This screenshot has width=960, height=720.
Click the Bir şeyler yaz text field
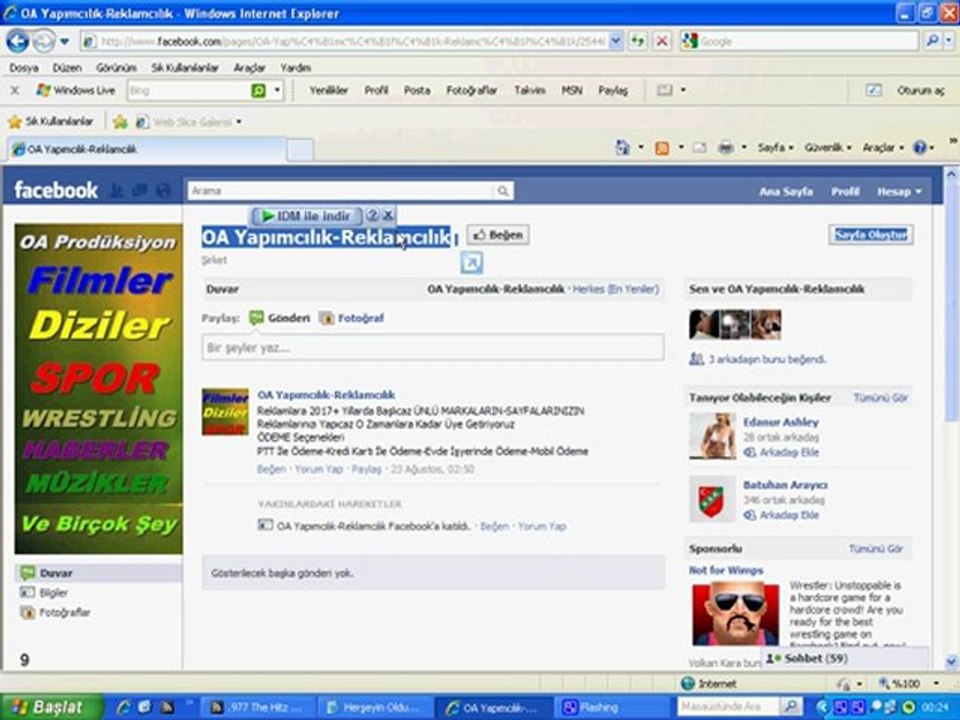tap(433, 348)
